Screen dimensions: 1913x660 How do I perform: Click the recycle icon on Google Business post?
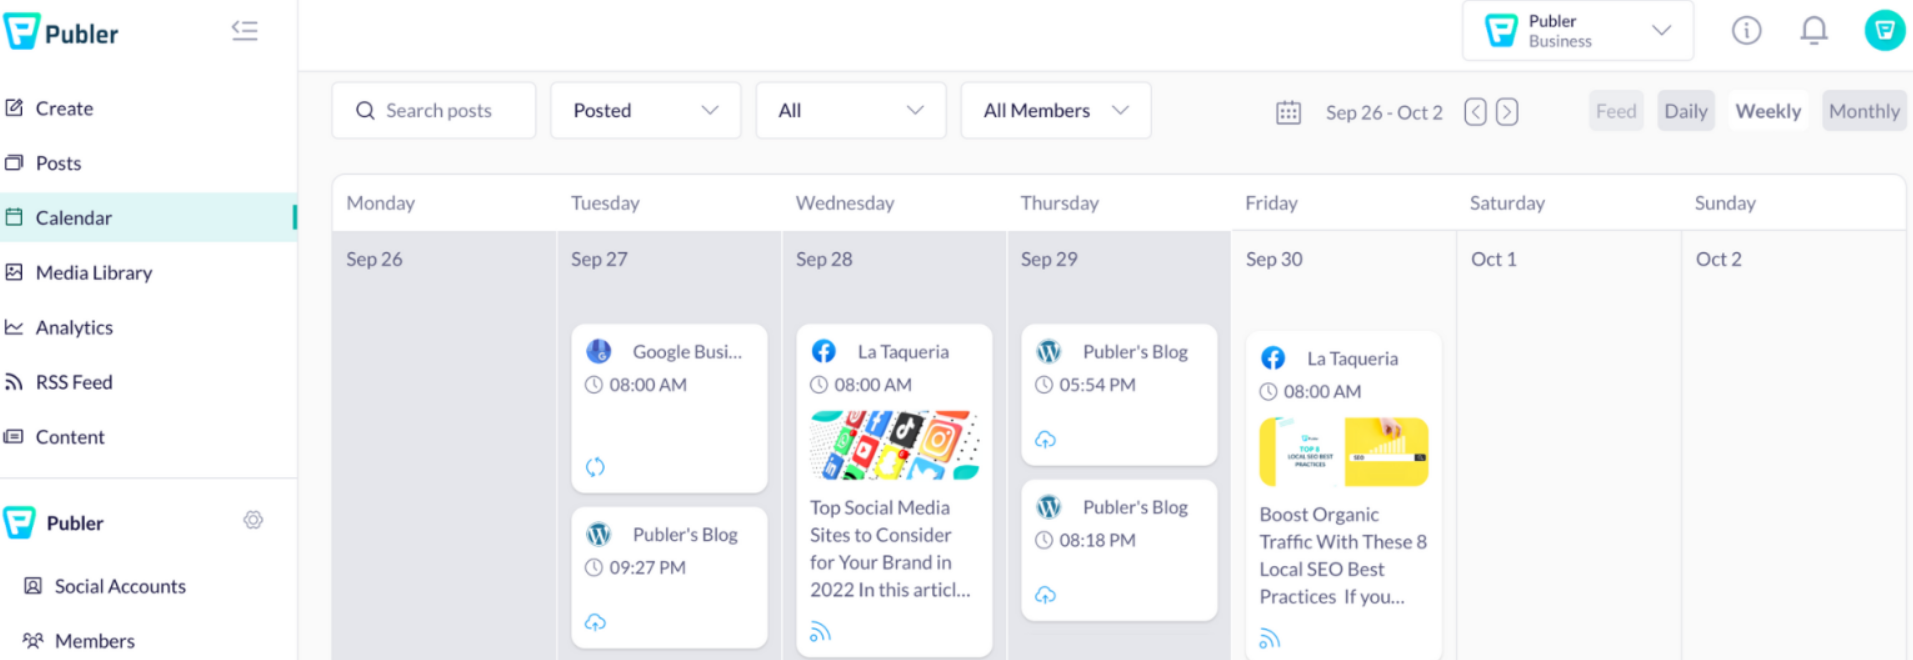(595, 467)
